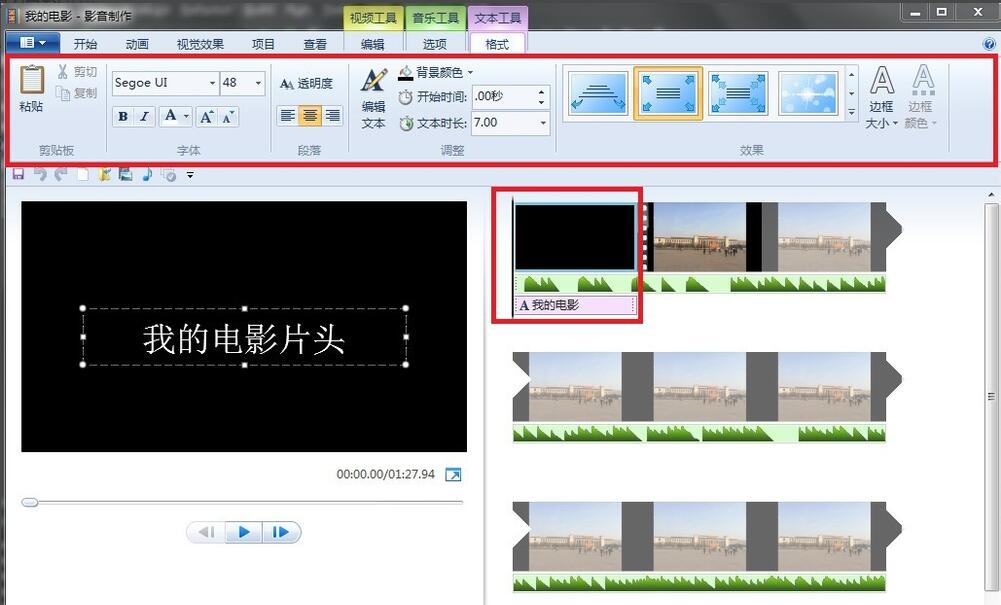This screenshot has width=1001, height=605.
Task: Select the black title clip on the storyboard
Action: 575,237
